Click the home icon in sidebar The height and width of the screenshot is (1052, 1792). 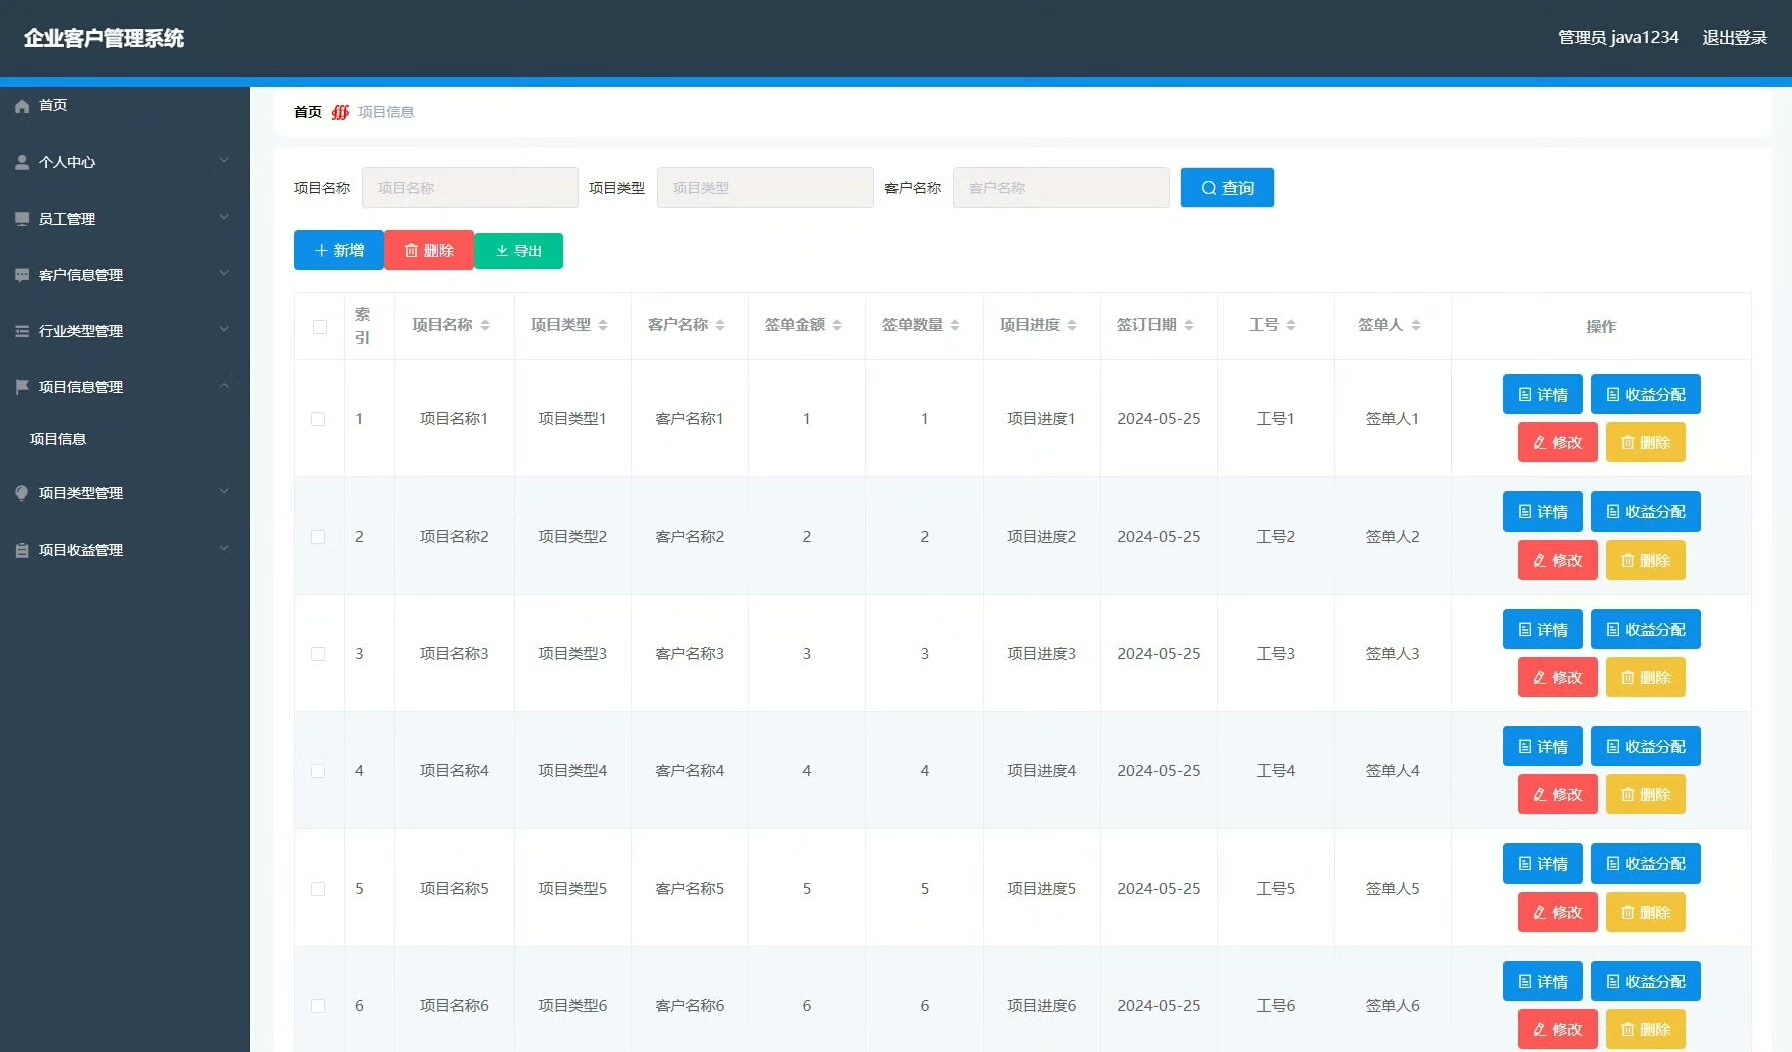[x=22, y=106]
